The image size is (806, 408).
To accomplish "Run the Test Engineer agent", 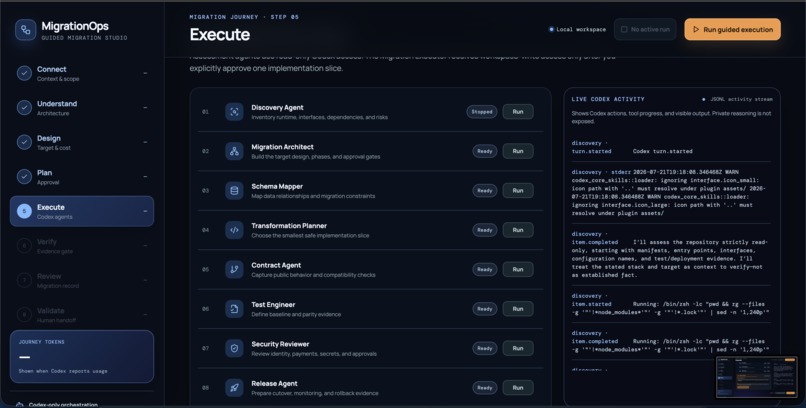I will coord(518,309).
